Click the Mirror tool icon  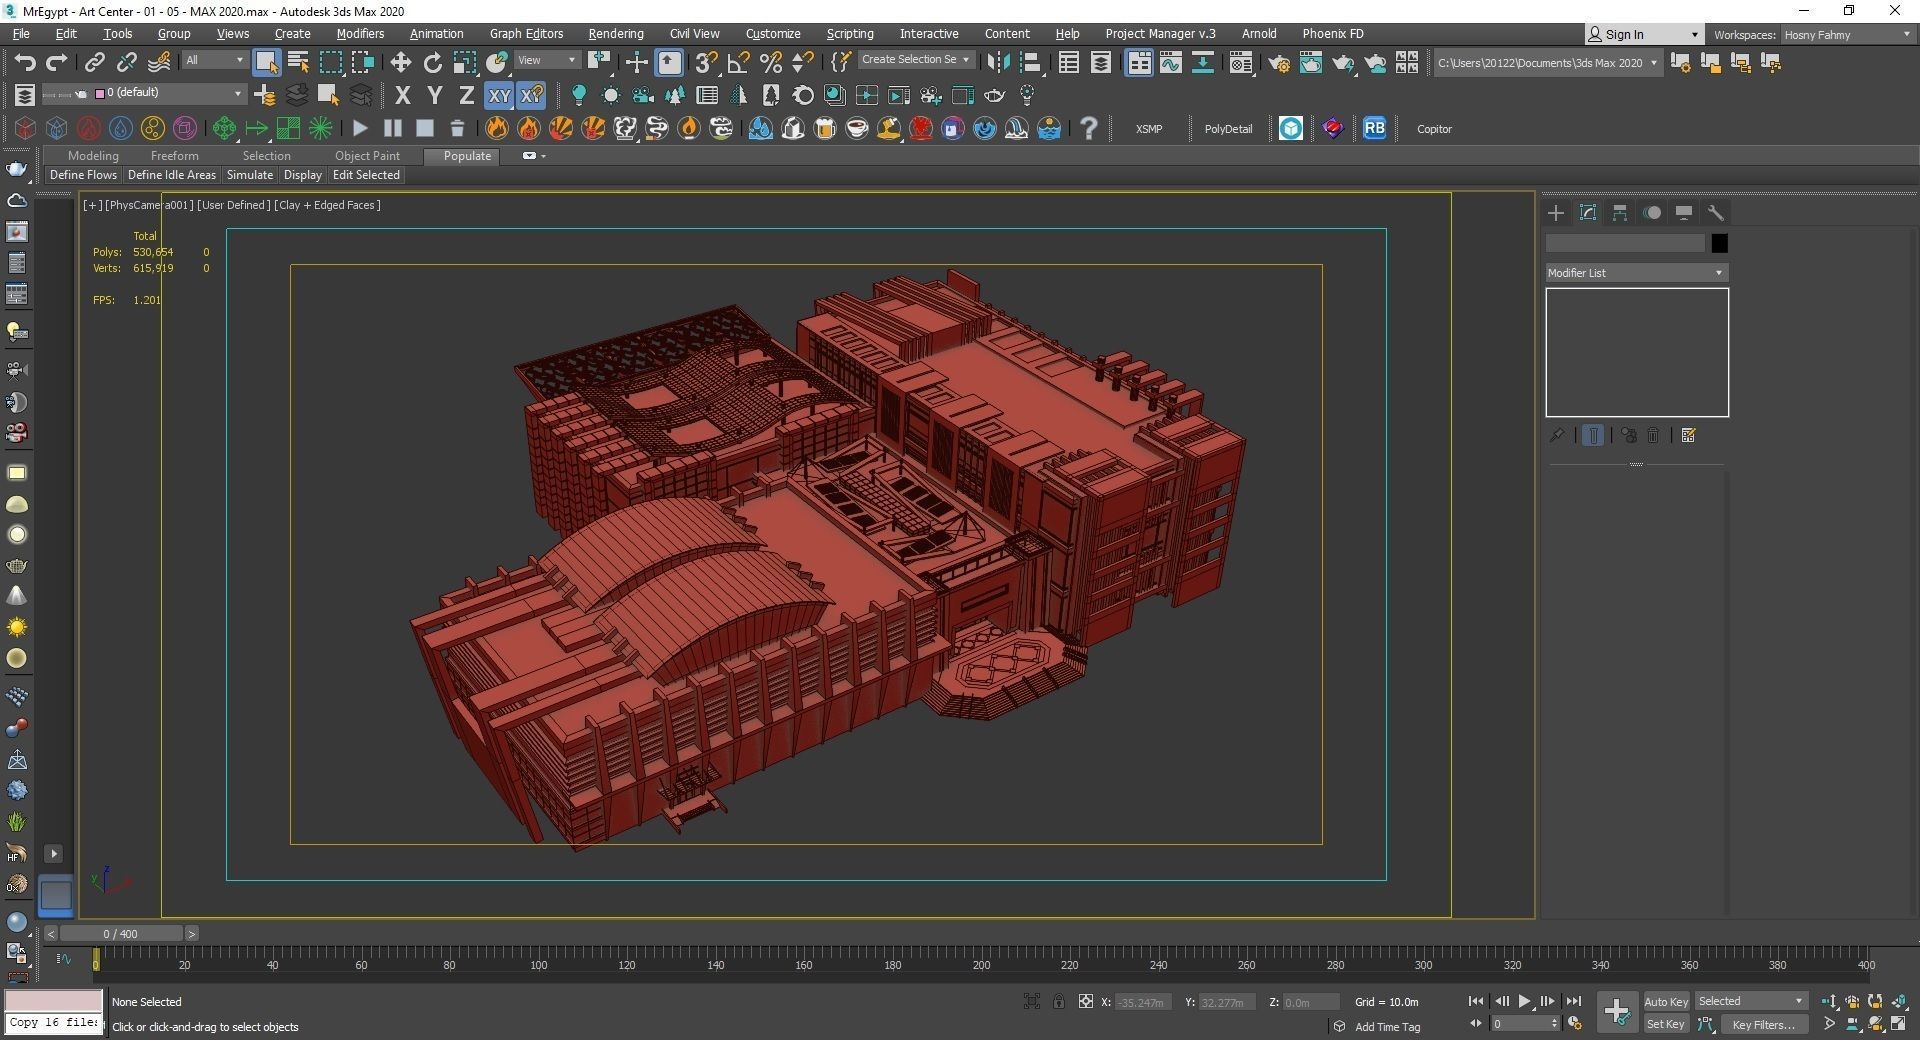(997, 63)
